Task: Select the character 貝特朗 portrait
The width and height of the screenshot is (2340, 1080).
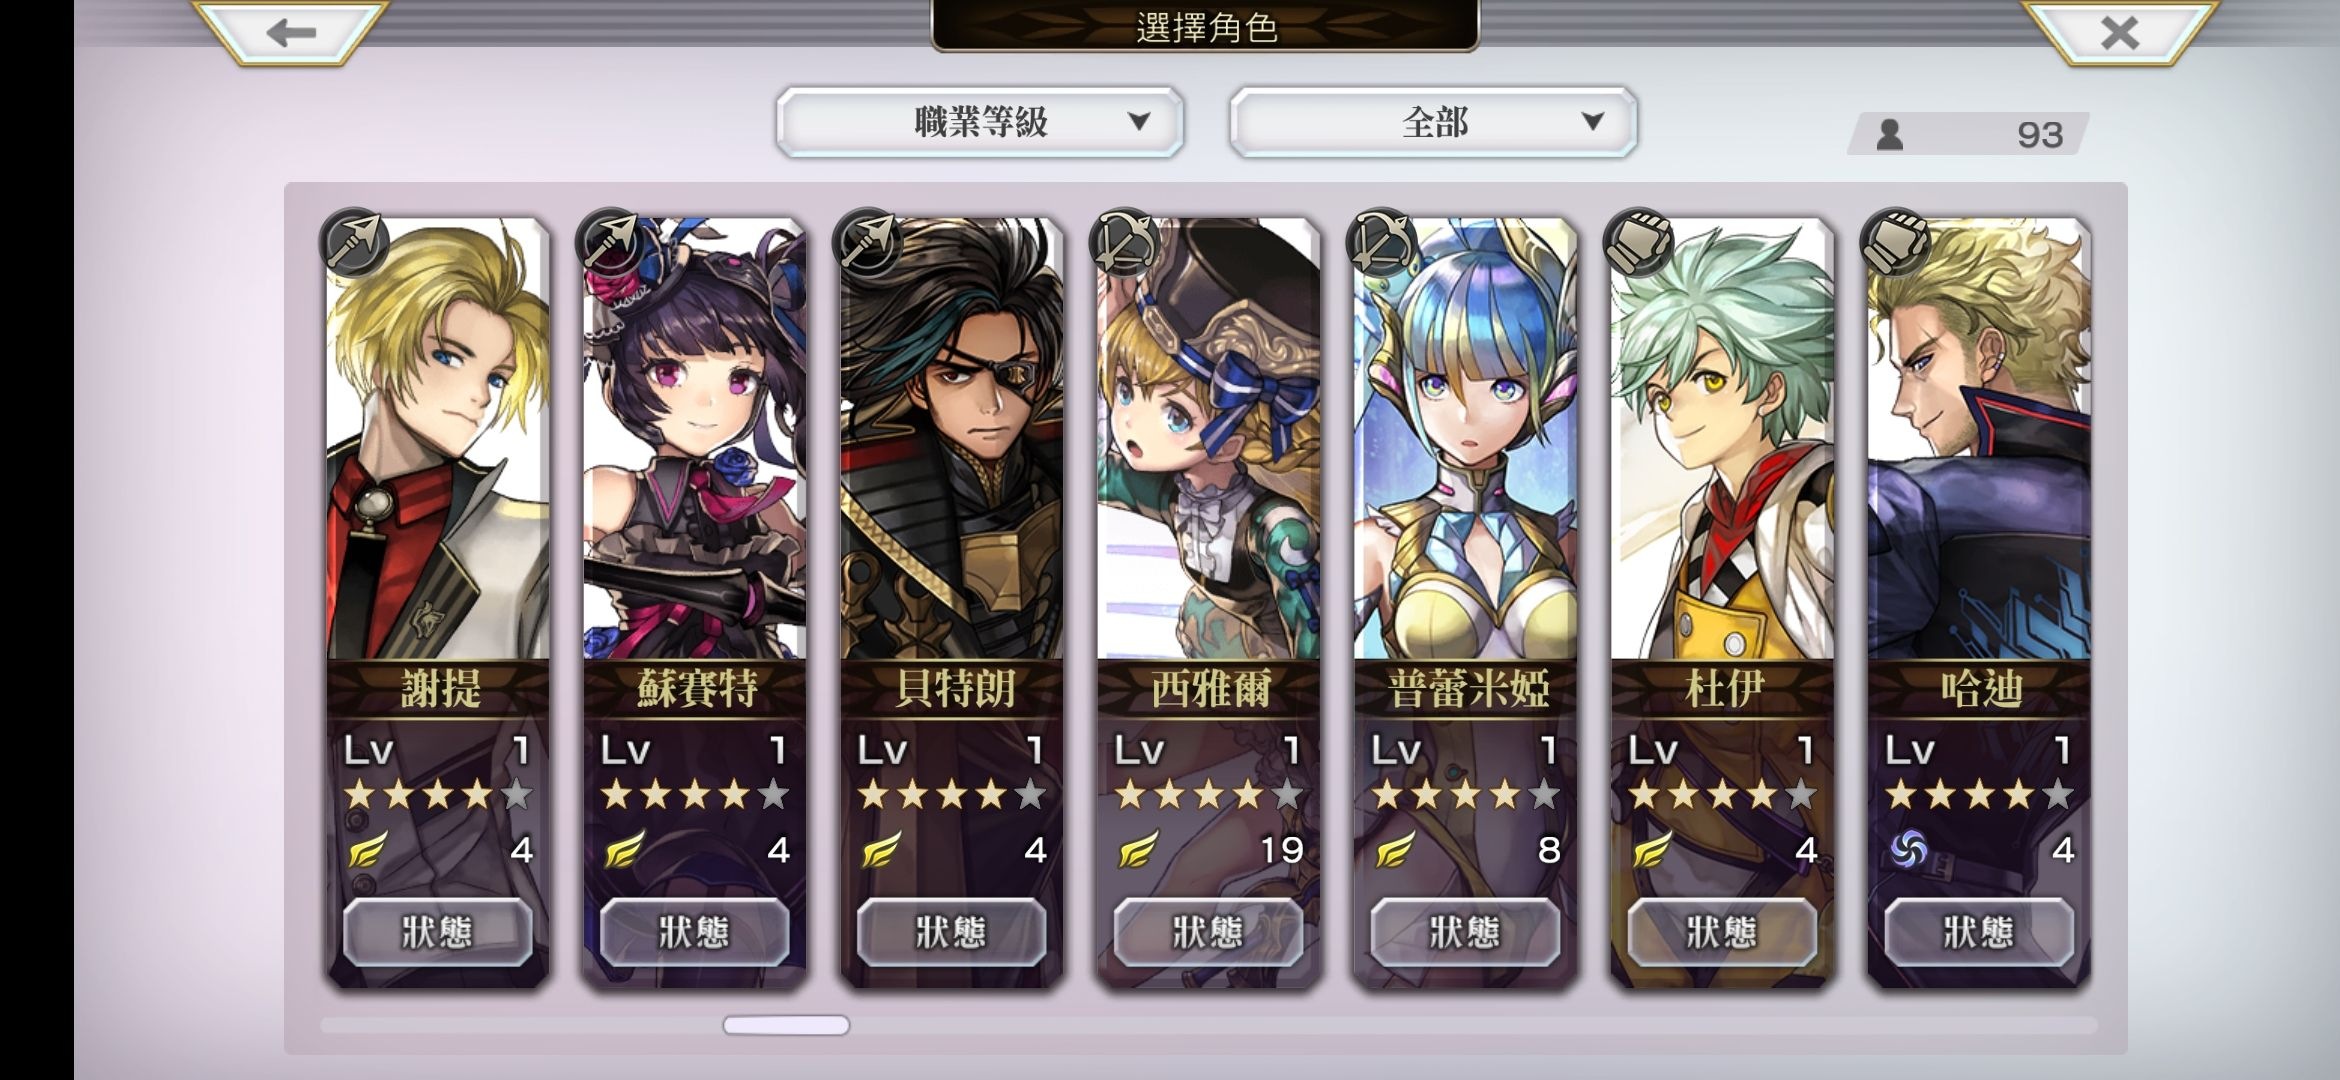Action: pos(952,440)
